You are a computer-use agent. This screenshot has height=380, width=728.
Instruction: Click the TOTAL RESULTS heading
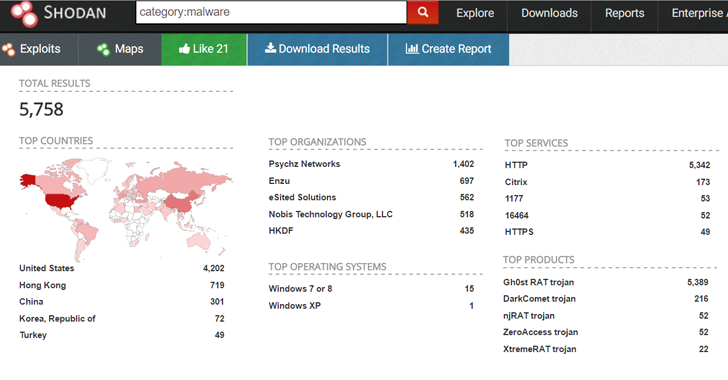tap(54, 84)
